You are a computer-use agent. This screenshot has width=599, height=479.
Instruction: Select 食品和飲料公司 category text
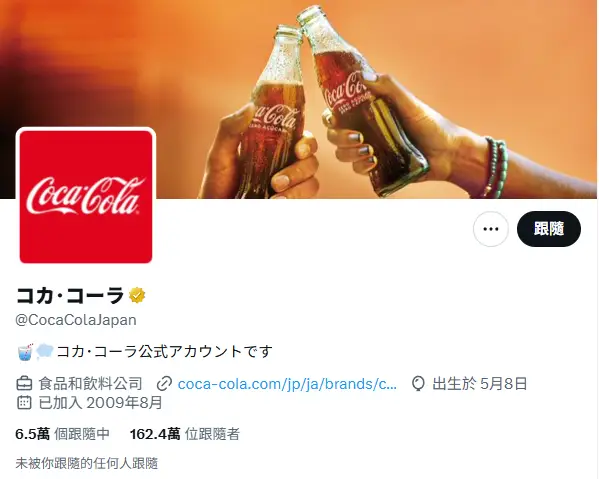click(x=91, y=384)
